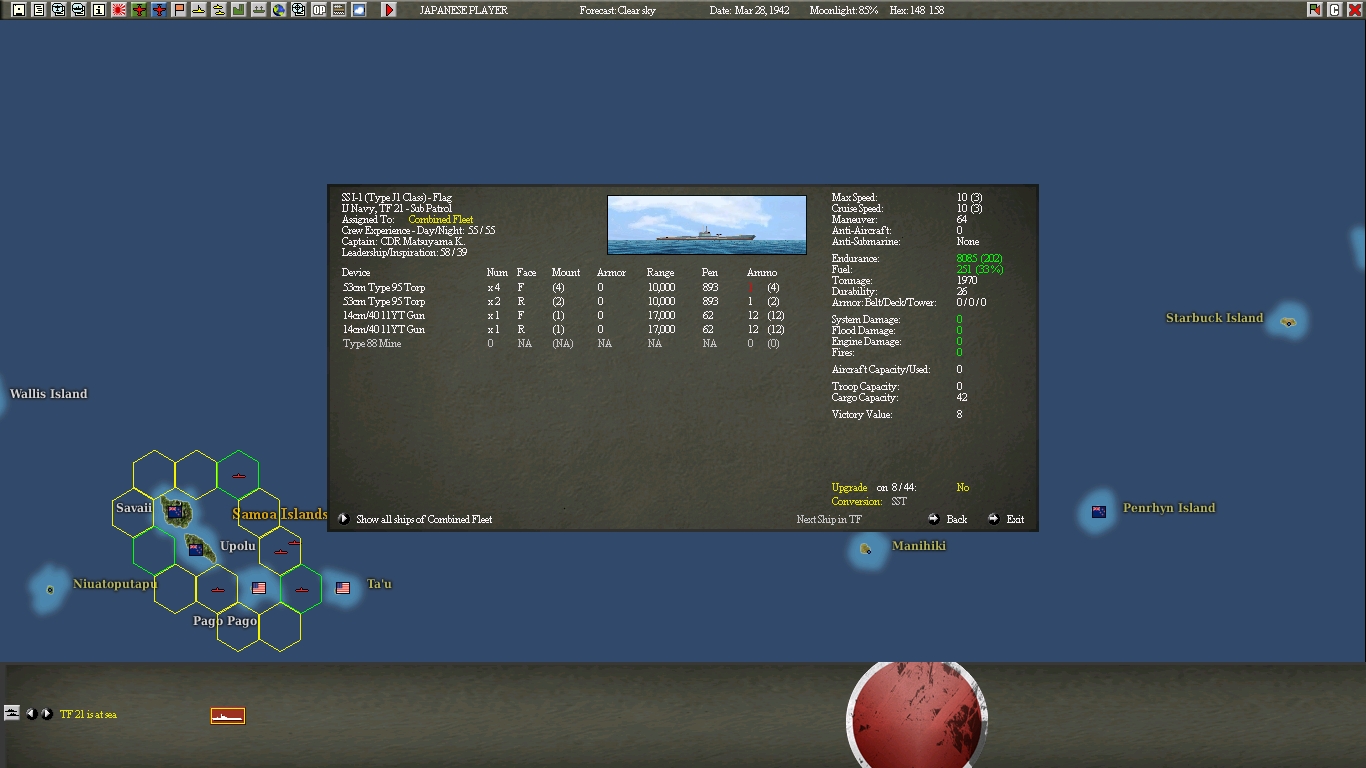Click the yellow Conversion label
This screenshot has width=1366, height=768.
(x=858, y=501)
